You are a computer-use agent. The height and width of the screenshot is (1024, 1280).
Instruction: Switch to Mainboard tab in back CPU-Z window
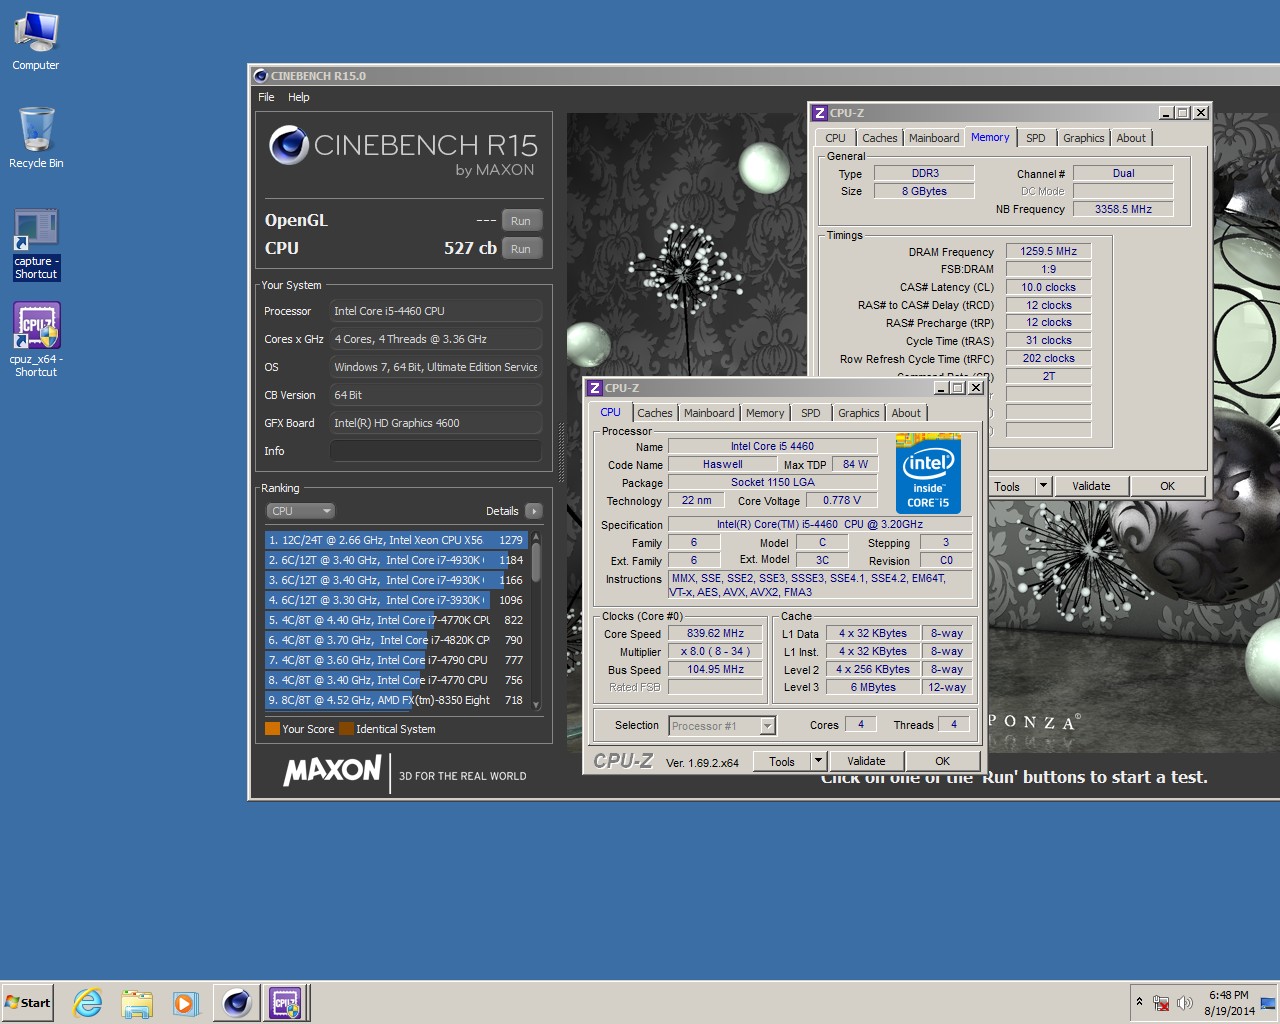coord(934,138)
